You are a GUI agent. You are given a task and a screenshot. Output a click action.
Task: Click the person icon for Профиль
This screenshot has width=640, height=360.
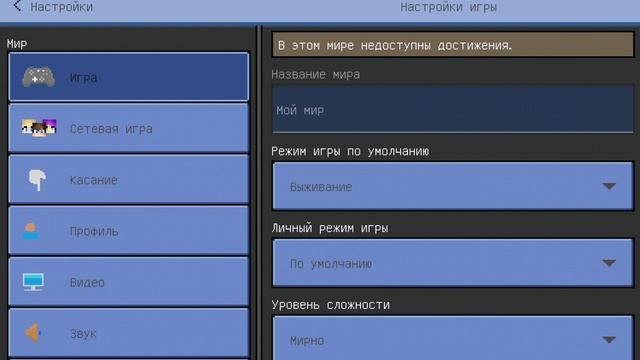click(x=31, y=231)
